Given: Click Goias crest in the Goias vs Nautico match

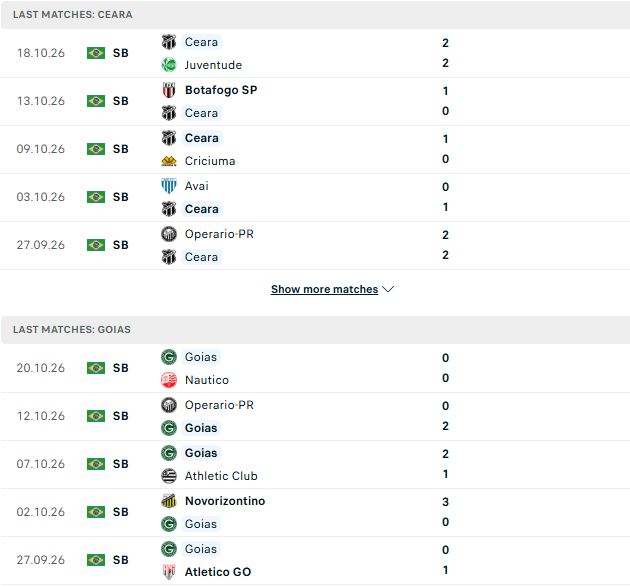Looking at the screenshot, I should click(169, 357).
